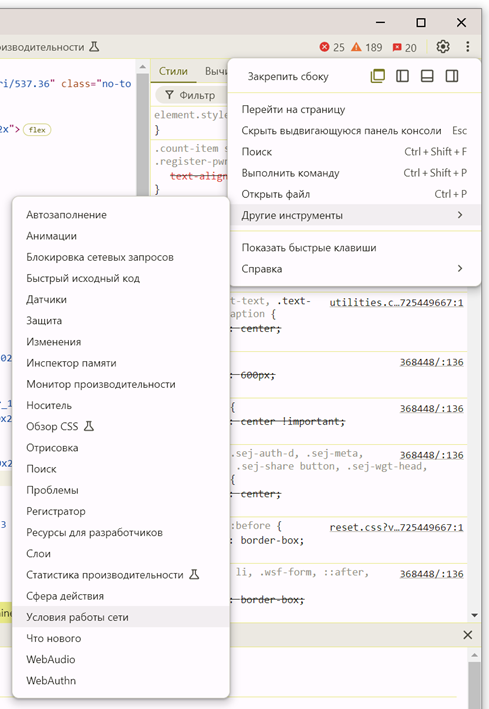This screenshot has height=709, width=489.
Task: Select Скрыть выдвигающуюся панель консоли
Action: 355,131
